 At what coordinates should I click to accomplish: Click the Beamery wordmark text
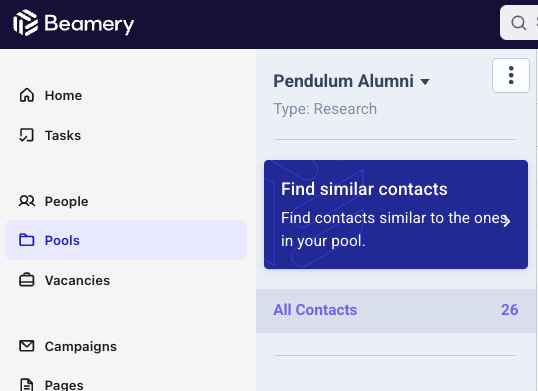(89, 24)
